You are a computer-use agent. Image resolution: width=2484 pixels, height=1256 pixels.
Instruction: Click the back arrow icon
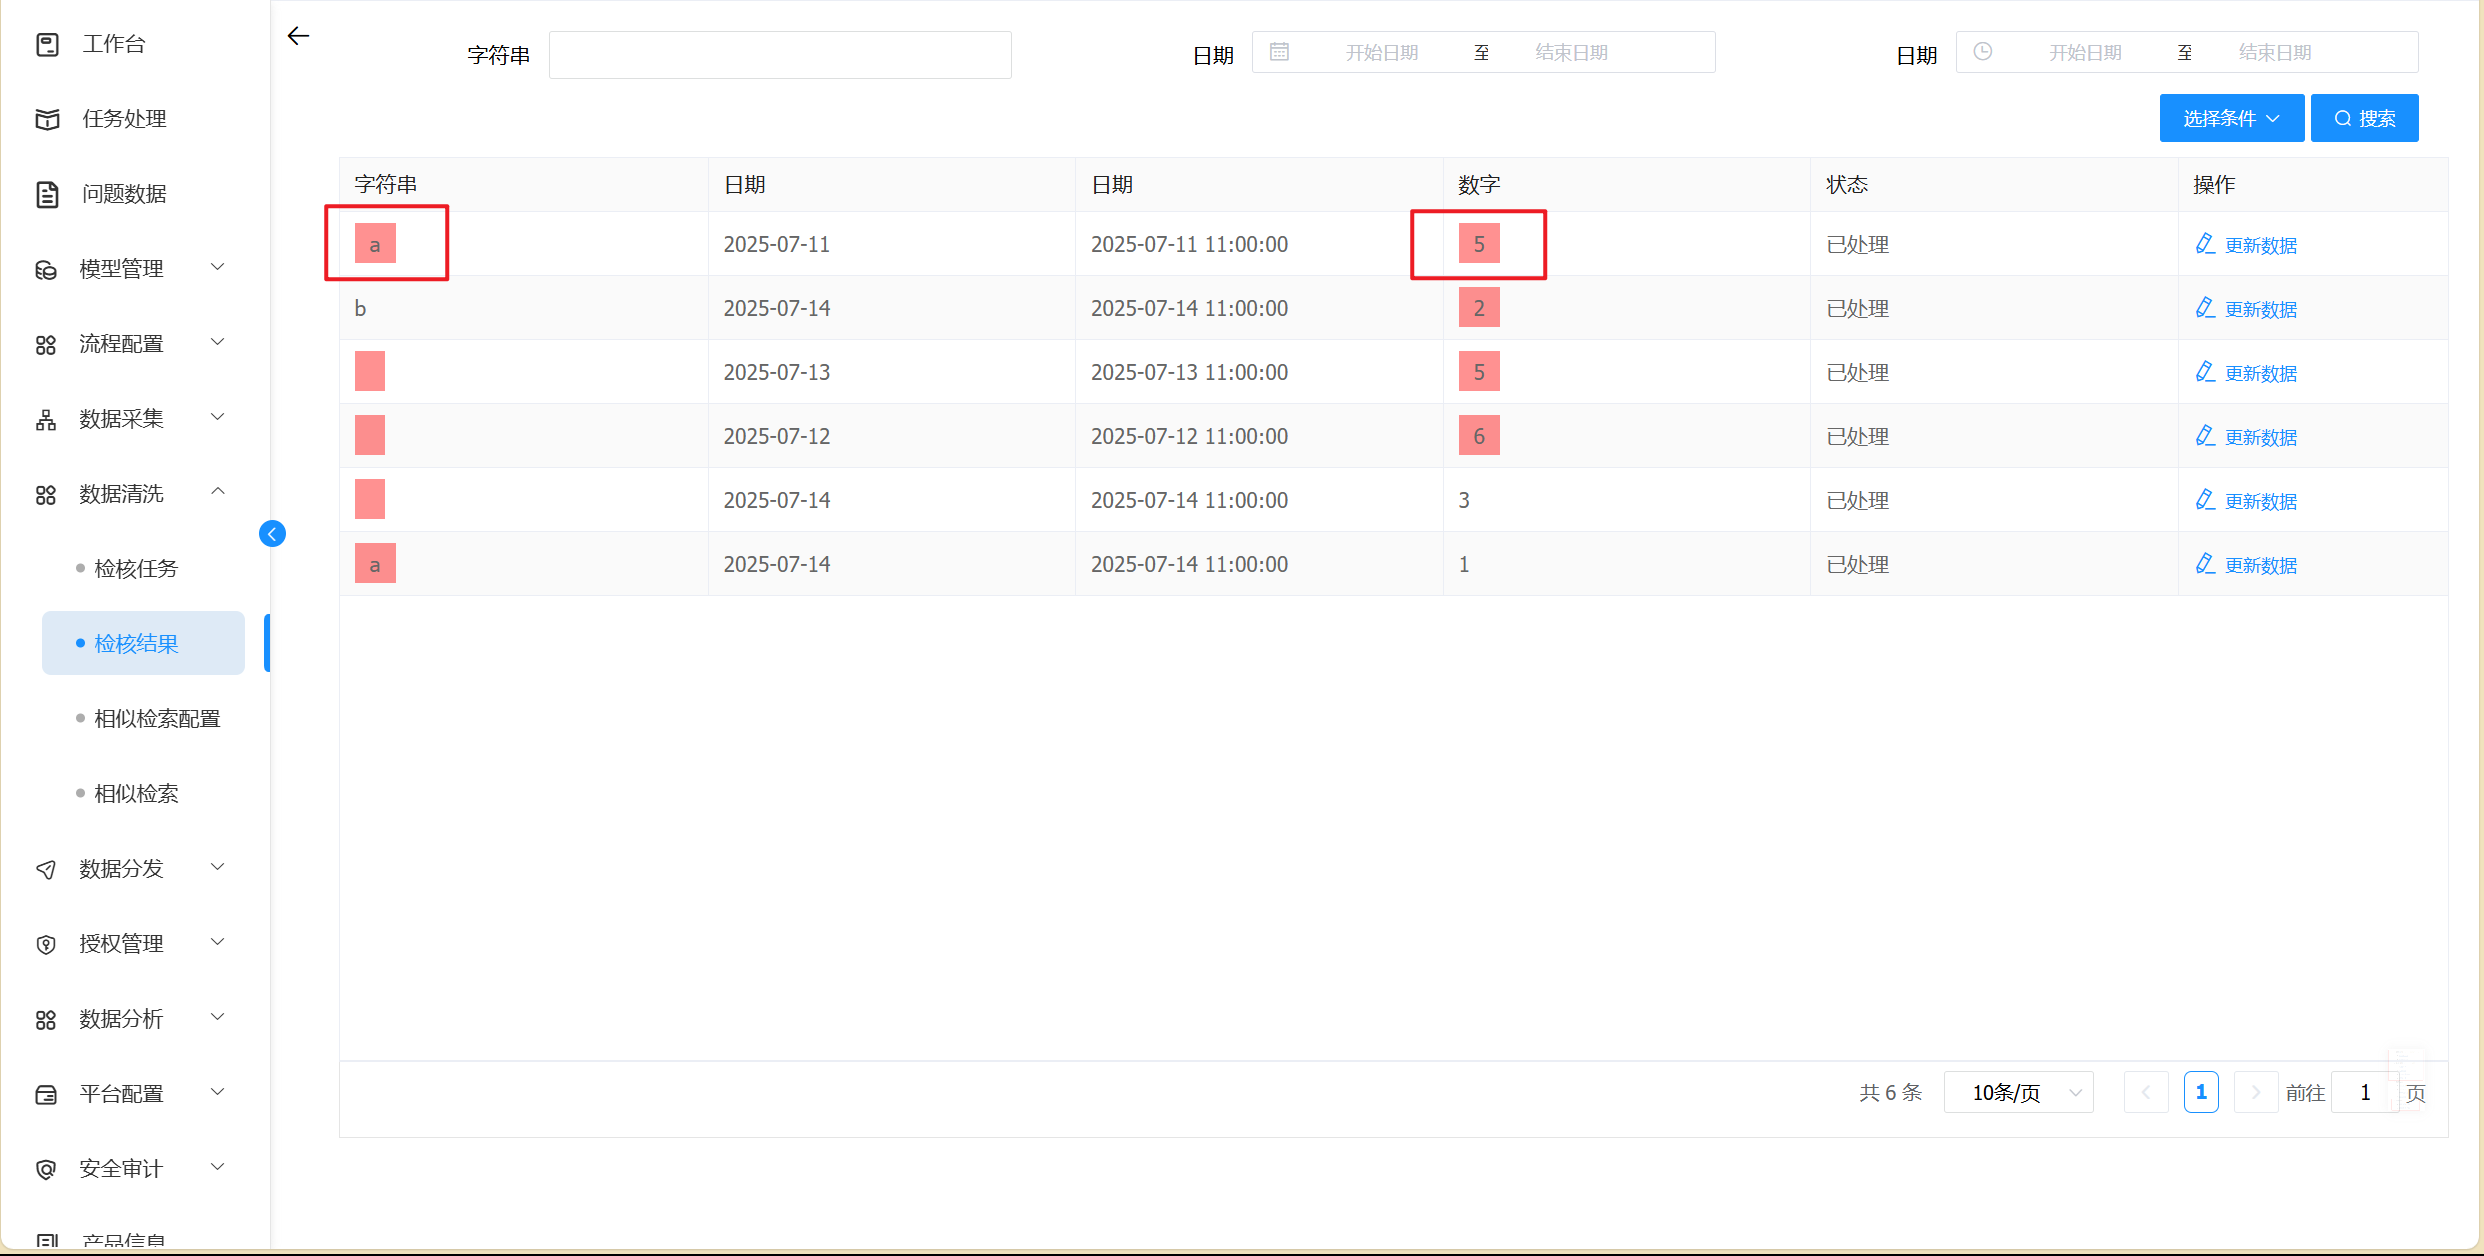point(298,37)
